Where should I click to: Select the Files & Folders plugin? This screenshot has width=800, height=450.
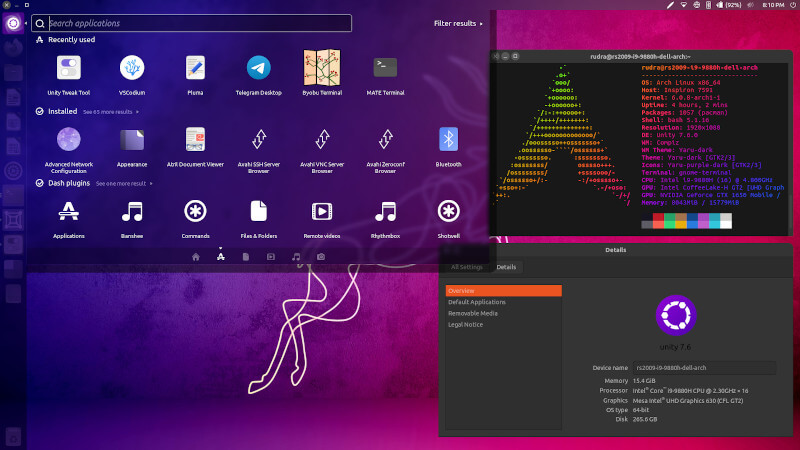click(259, 219)
